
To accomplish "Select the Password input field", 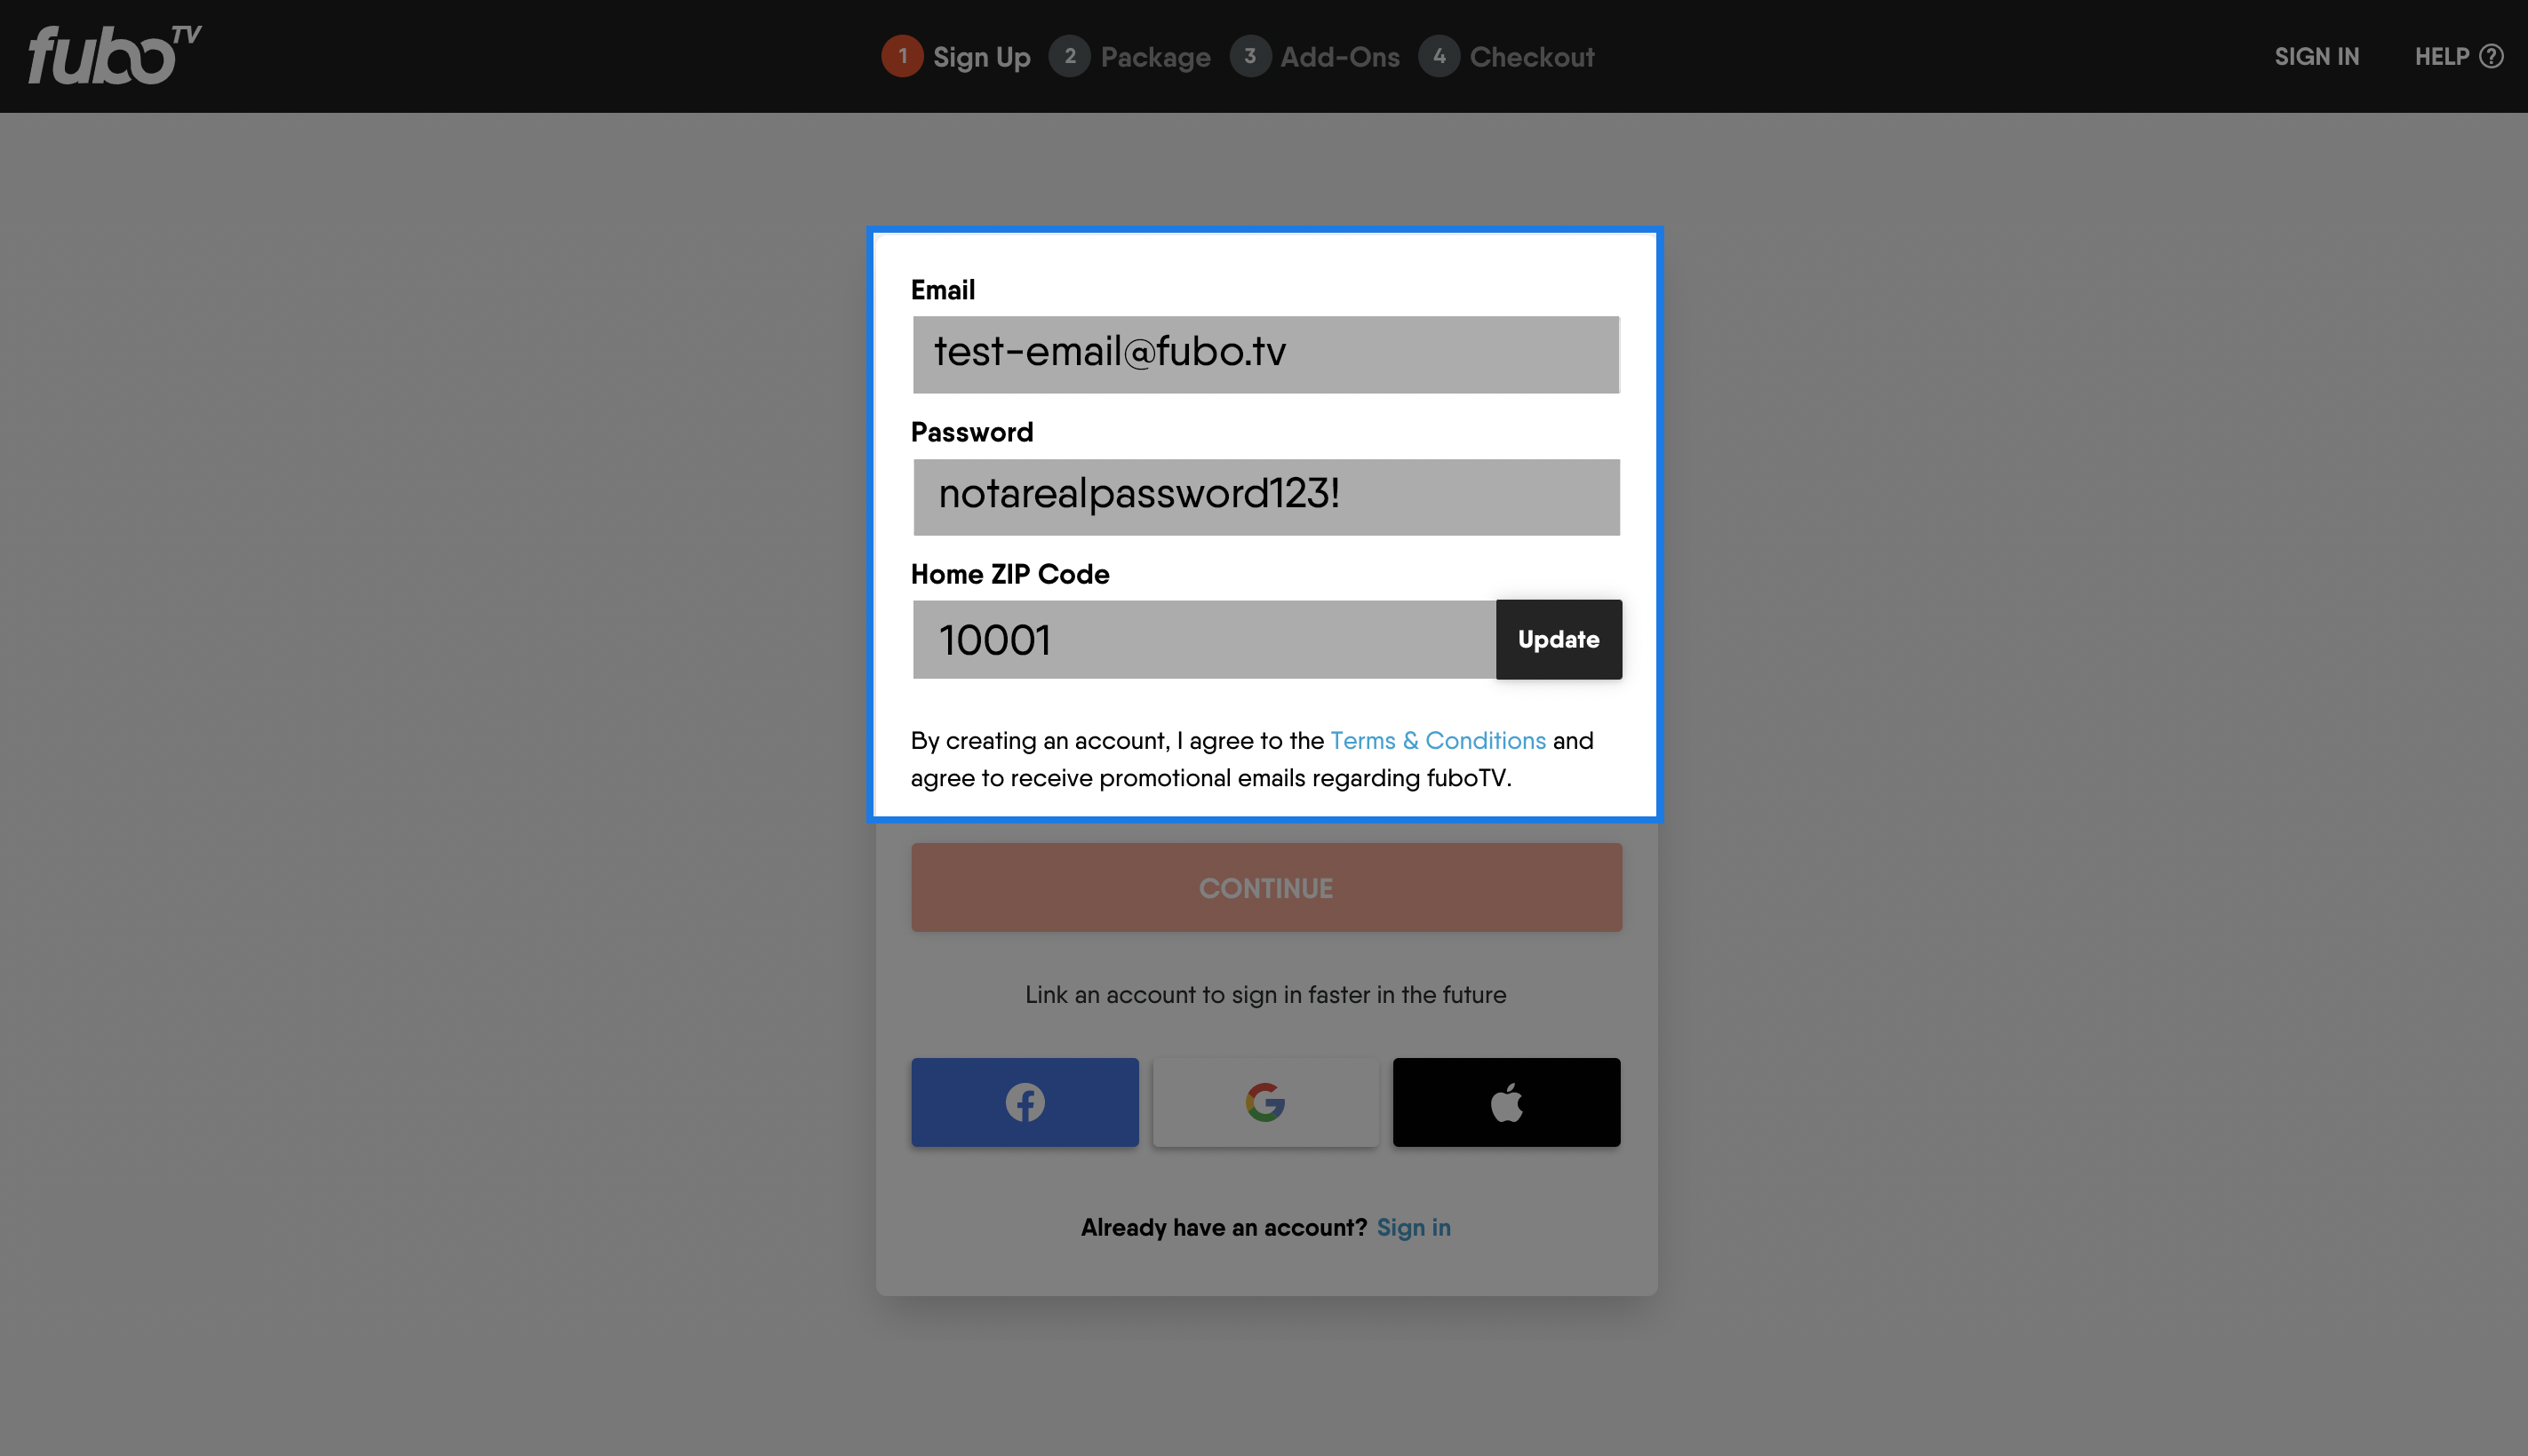I will [1265, 497].
